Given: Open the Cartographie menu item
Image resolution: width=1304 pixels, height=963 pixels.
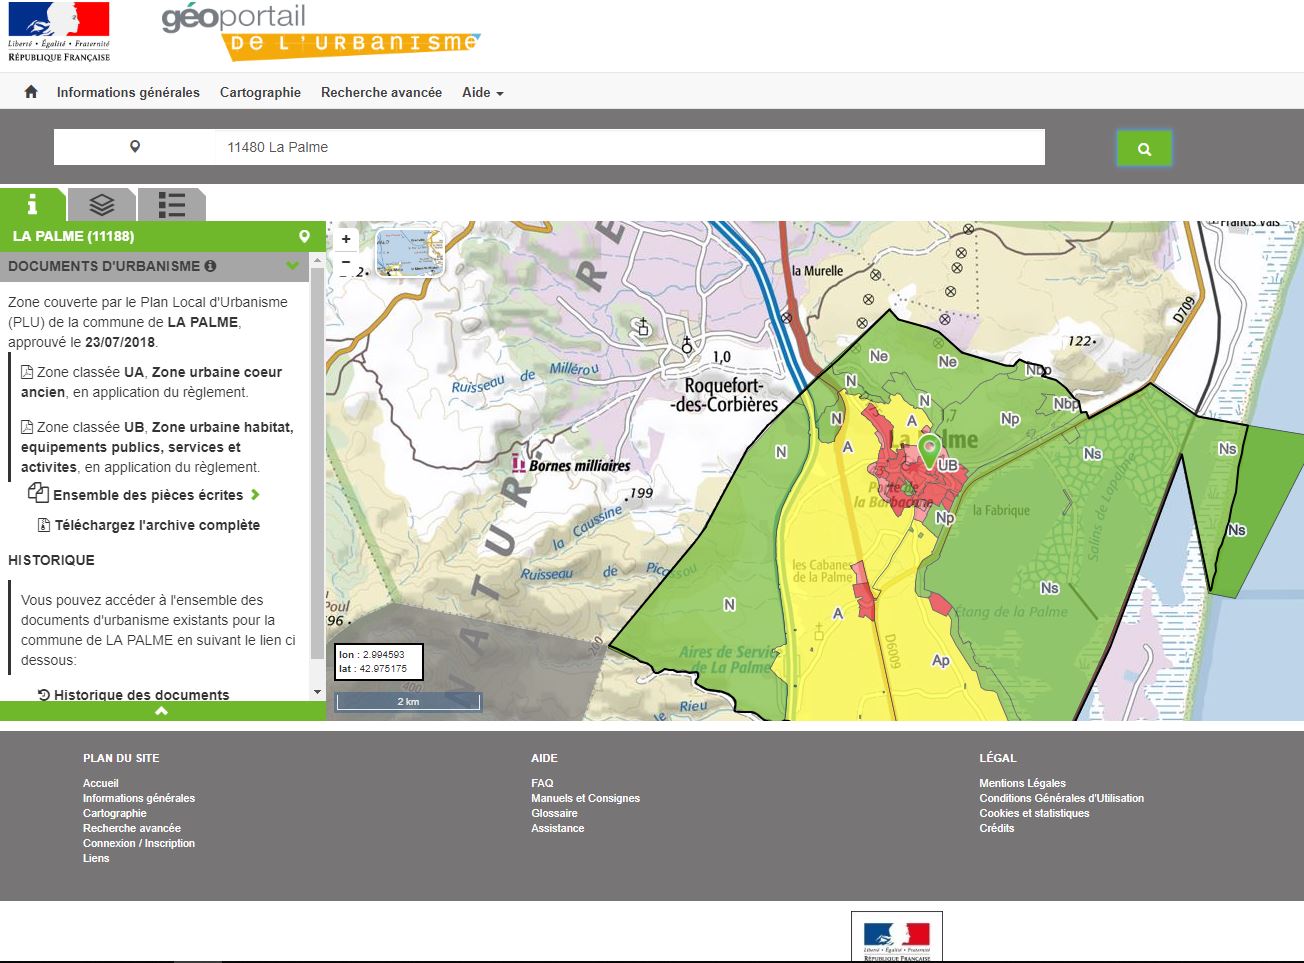Looking at the screenshot, I should click(260, 92).
